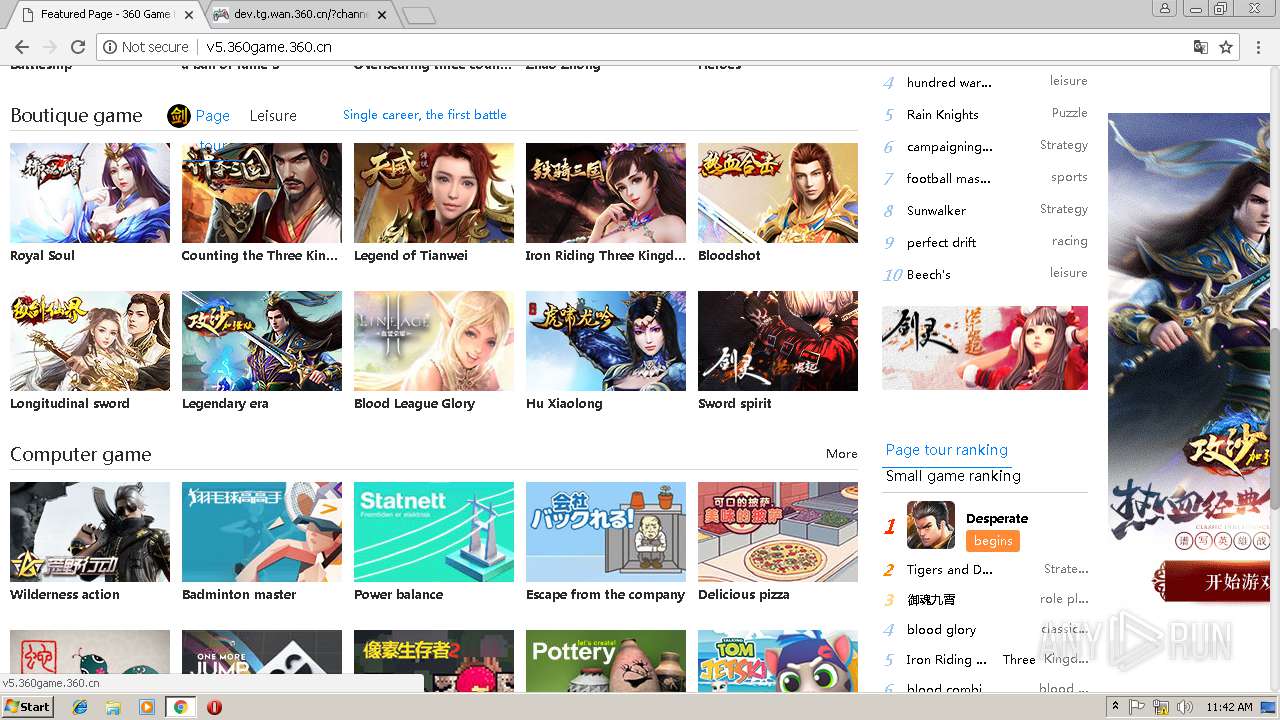The width and height of the screenshot is (1280, 720).
Task: Click the browser back arrow
Action: pos(22,47)
